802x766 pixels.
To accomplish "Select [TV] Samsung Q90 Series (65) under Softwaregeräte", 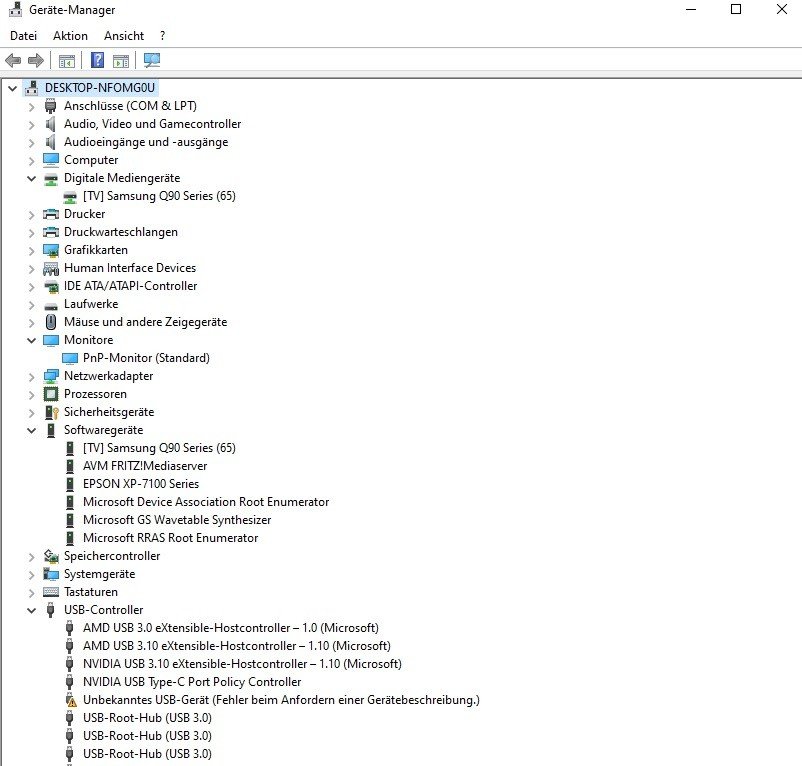I will point(159,448).
